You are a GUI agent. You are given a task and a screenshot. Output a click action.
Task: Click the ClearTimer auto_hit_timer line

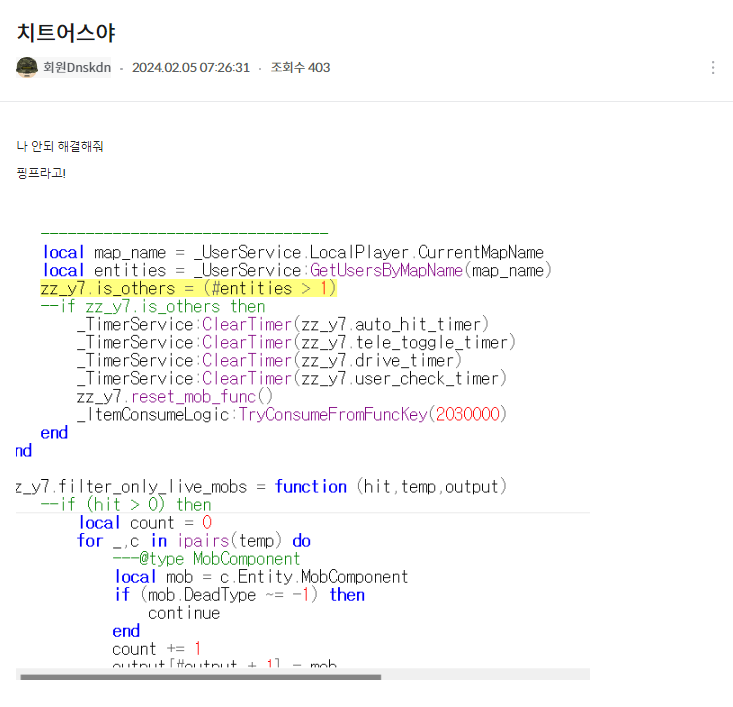[x=283, y=324]
